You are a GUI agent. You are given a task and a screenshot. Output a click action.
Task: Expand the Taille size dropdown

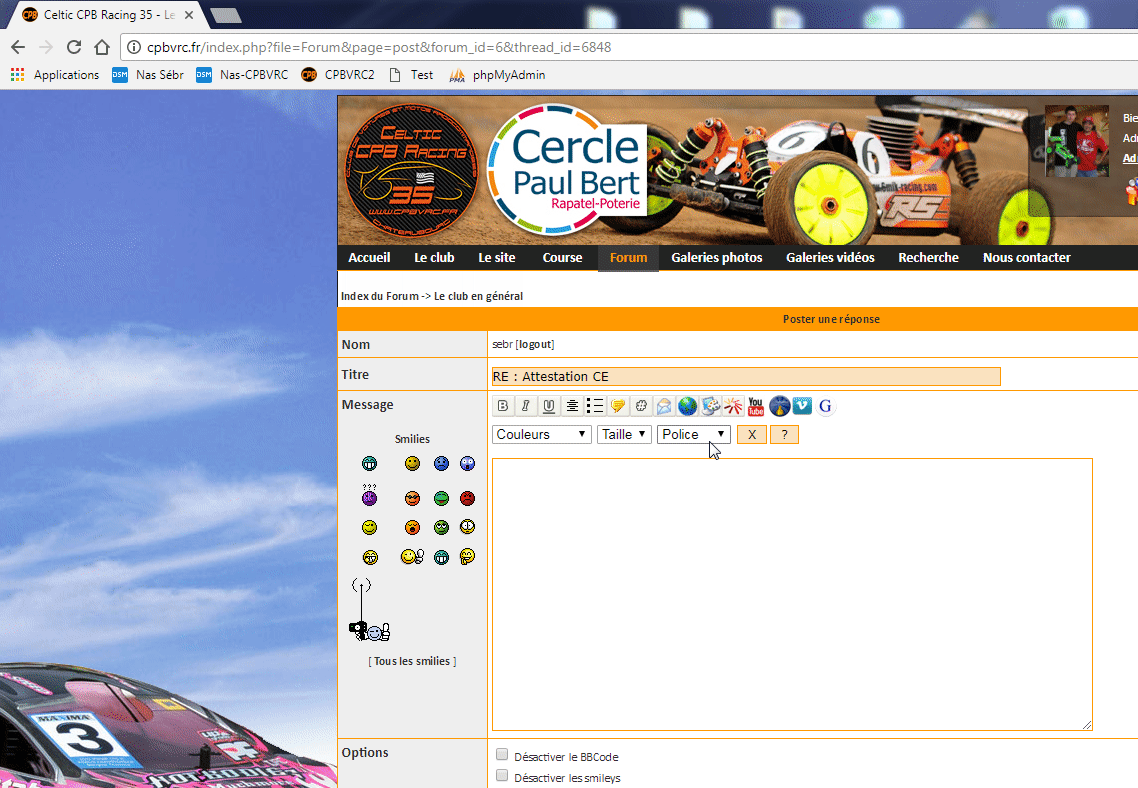click(624, 434)
